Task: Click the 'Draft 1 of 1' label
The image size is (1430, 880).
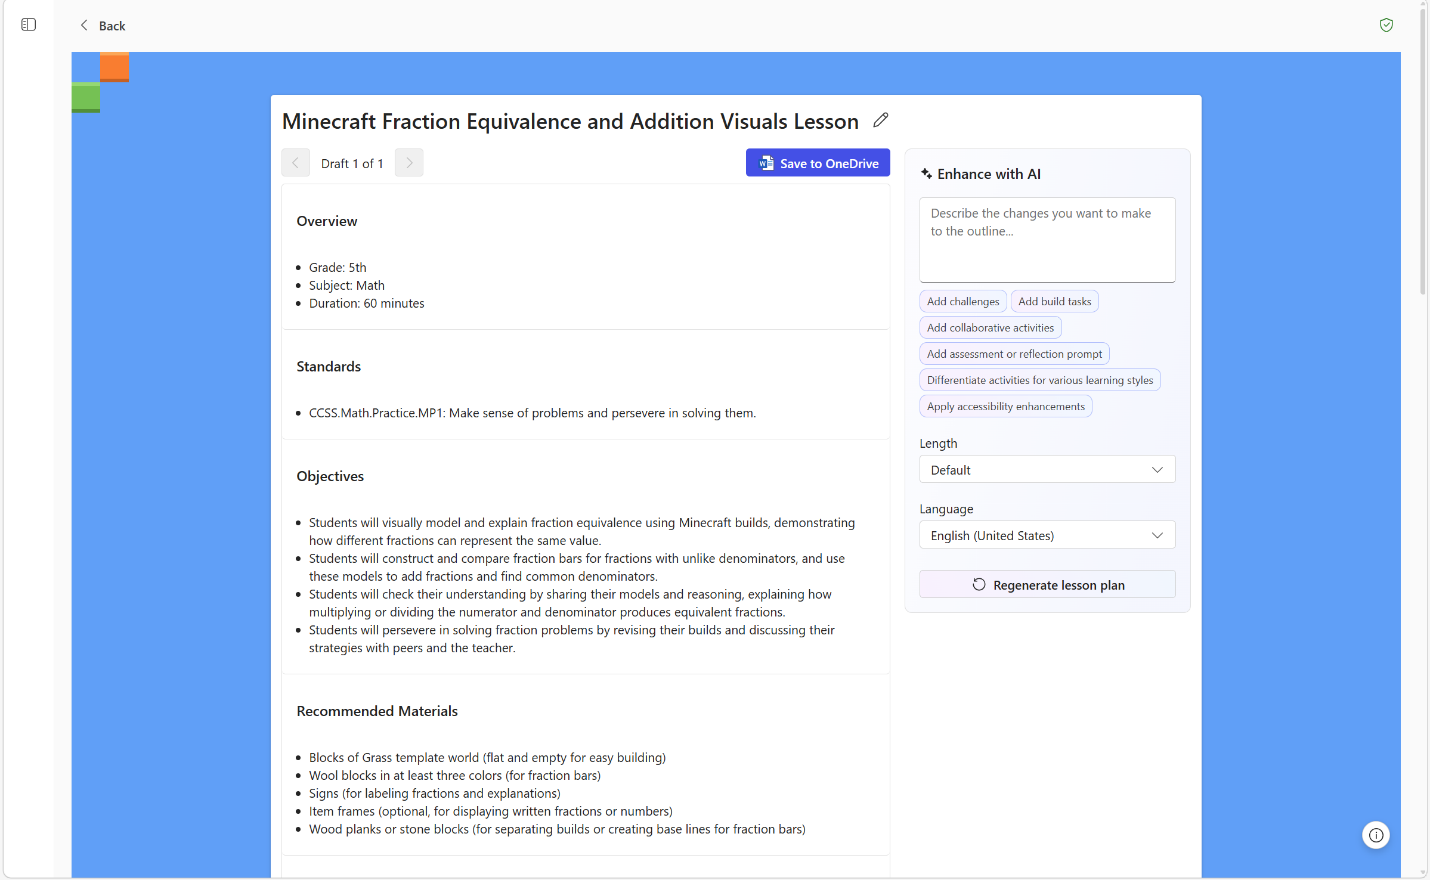Action: (352, 163)
